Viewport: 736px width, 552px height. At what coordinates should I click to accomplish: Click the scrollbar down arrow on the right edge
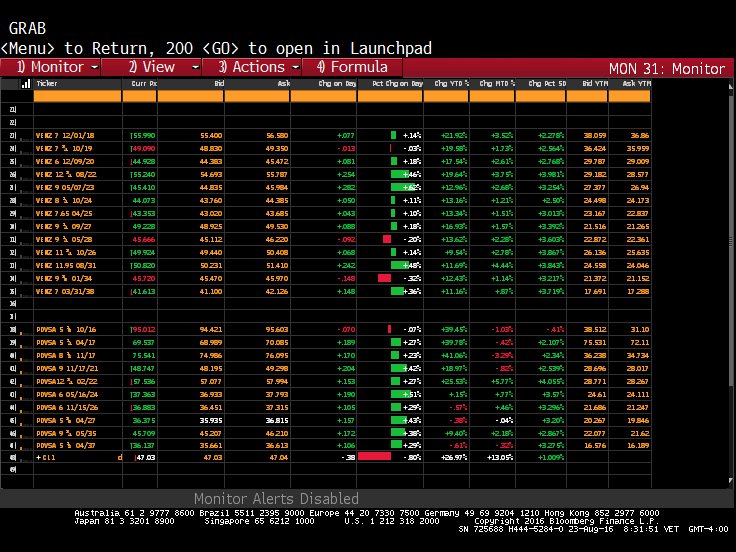[x=730, y=481]
